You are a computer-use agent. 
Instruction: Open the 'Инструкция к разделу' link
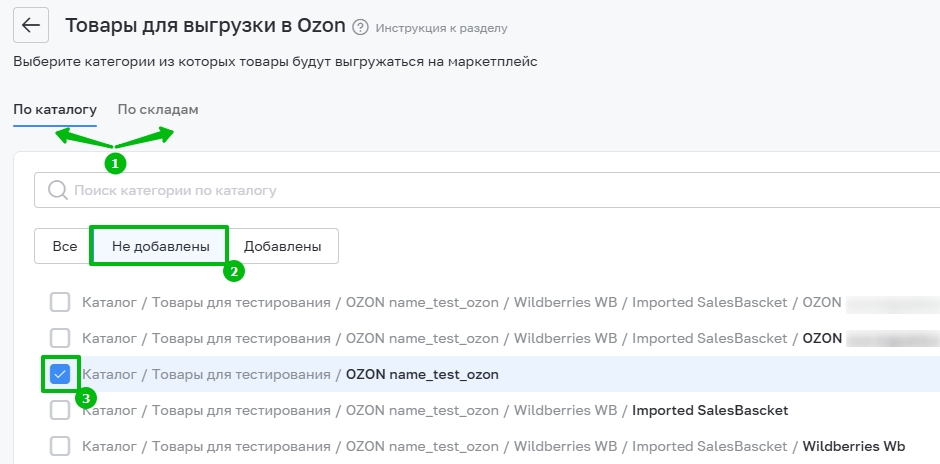click(441, 28)
